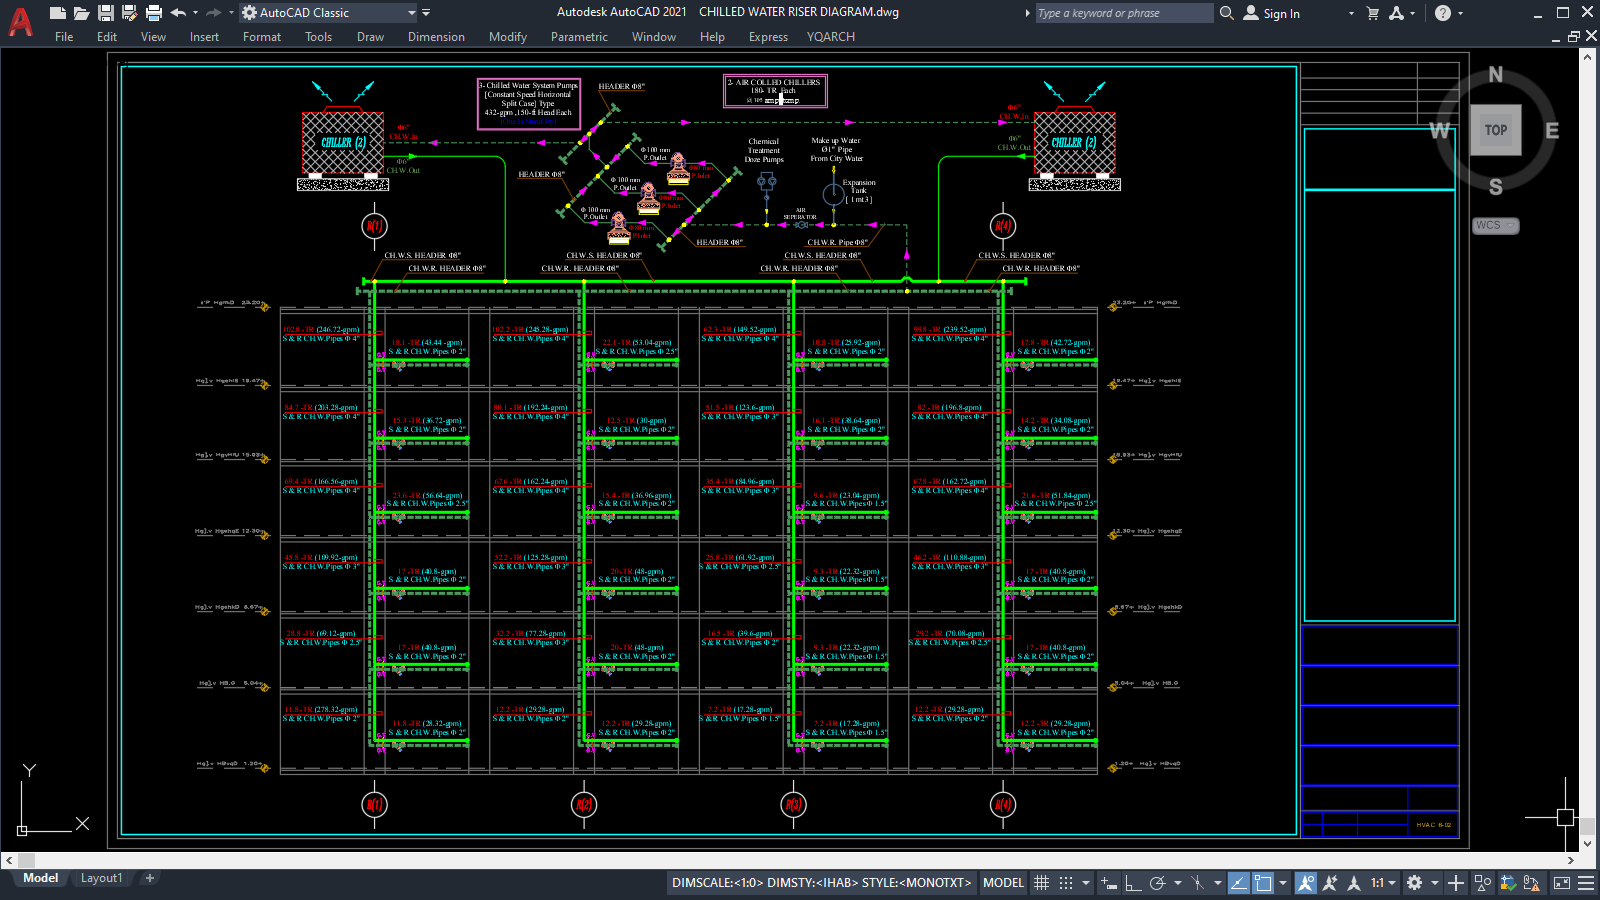Image resolution: width=1600 pixels, height=900 pixels.
Task: Open the Draw menu
Action: point(370,37)
